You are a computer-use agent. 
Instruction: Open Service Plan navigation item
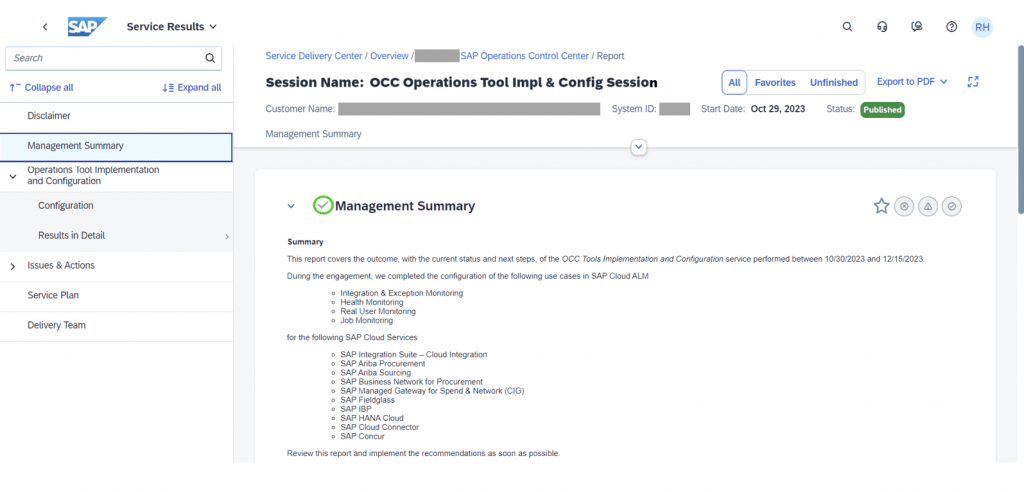click(116, 295)
